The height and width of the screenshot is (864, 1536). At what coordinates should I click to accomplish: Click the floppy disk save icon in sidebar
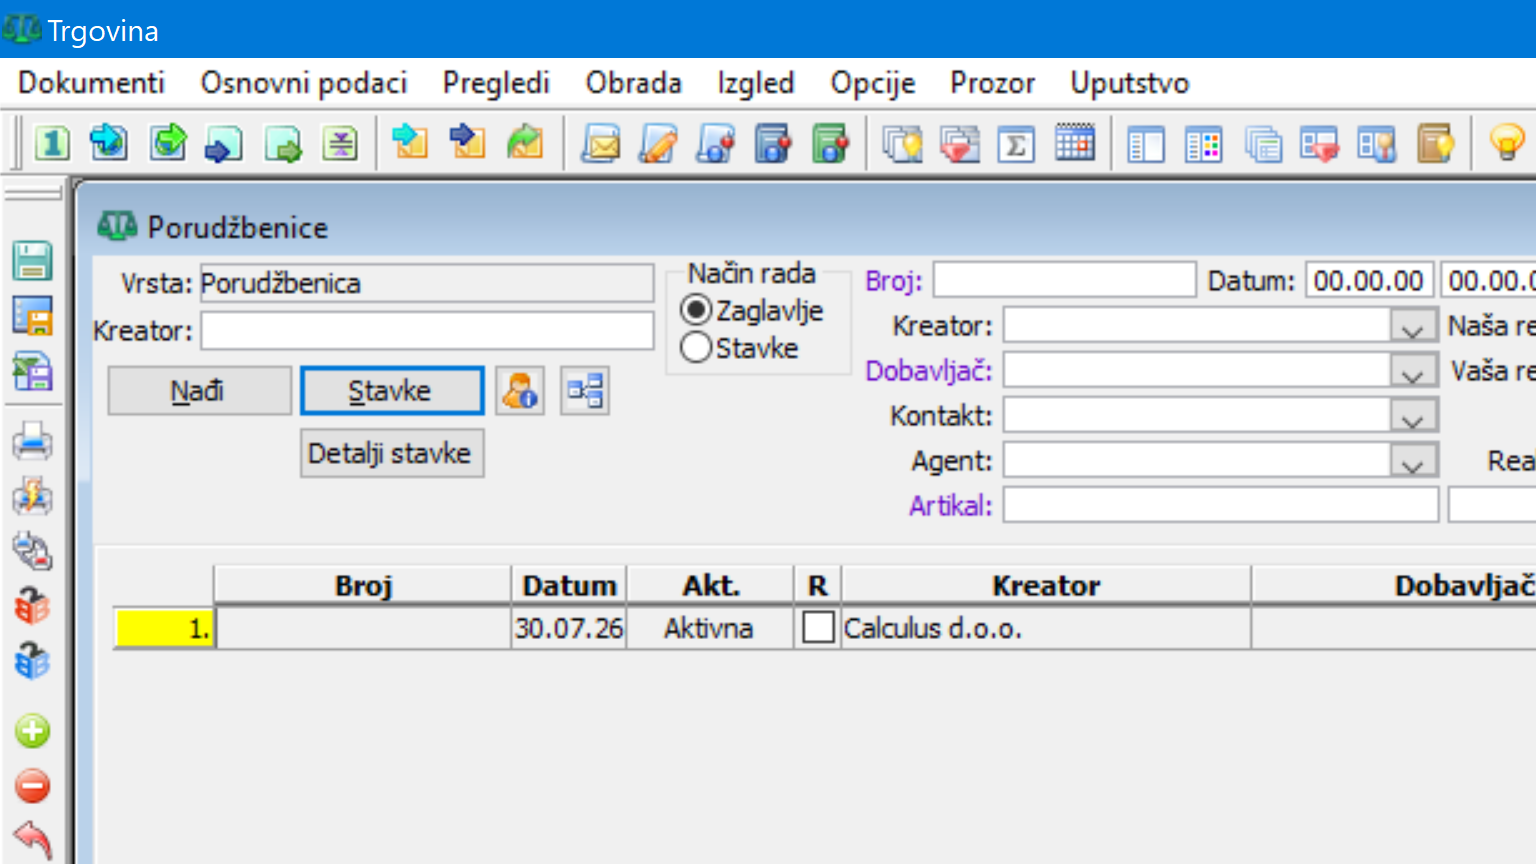[x=33, y=260]
